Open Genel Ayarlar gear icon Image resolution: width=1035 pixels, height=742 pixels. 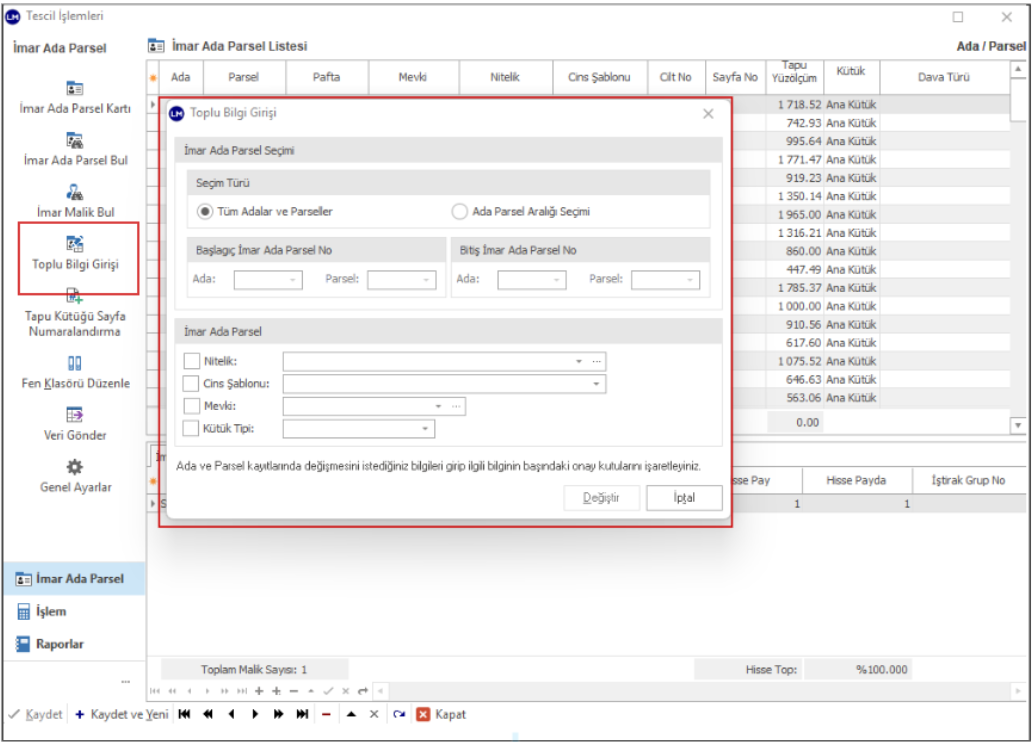coord(74,467)
